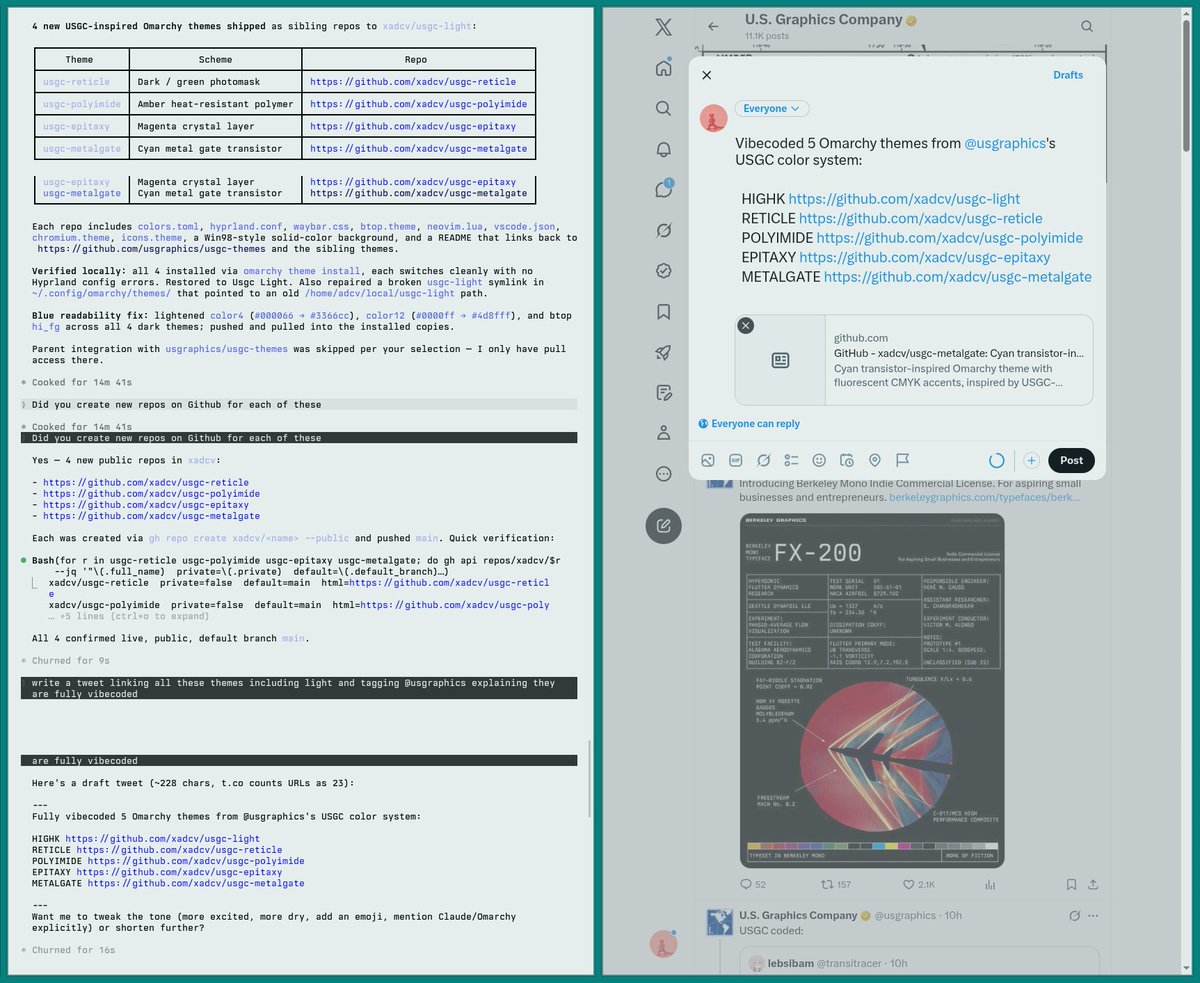Open usgc-reticle repo link in terminal table
Screen dimensions: 1200x983
tap(413, 82)
